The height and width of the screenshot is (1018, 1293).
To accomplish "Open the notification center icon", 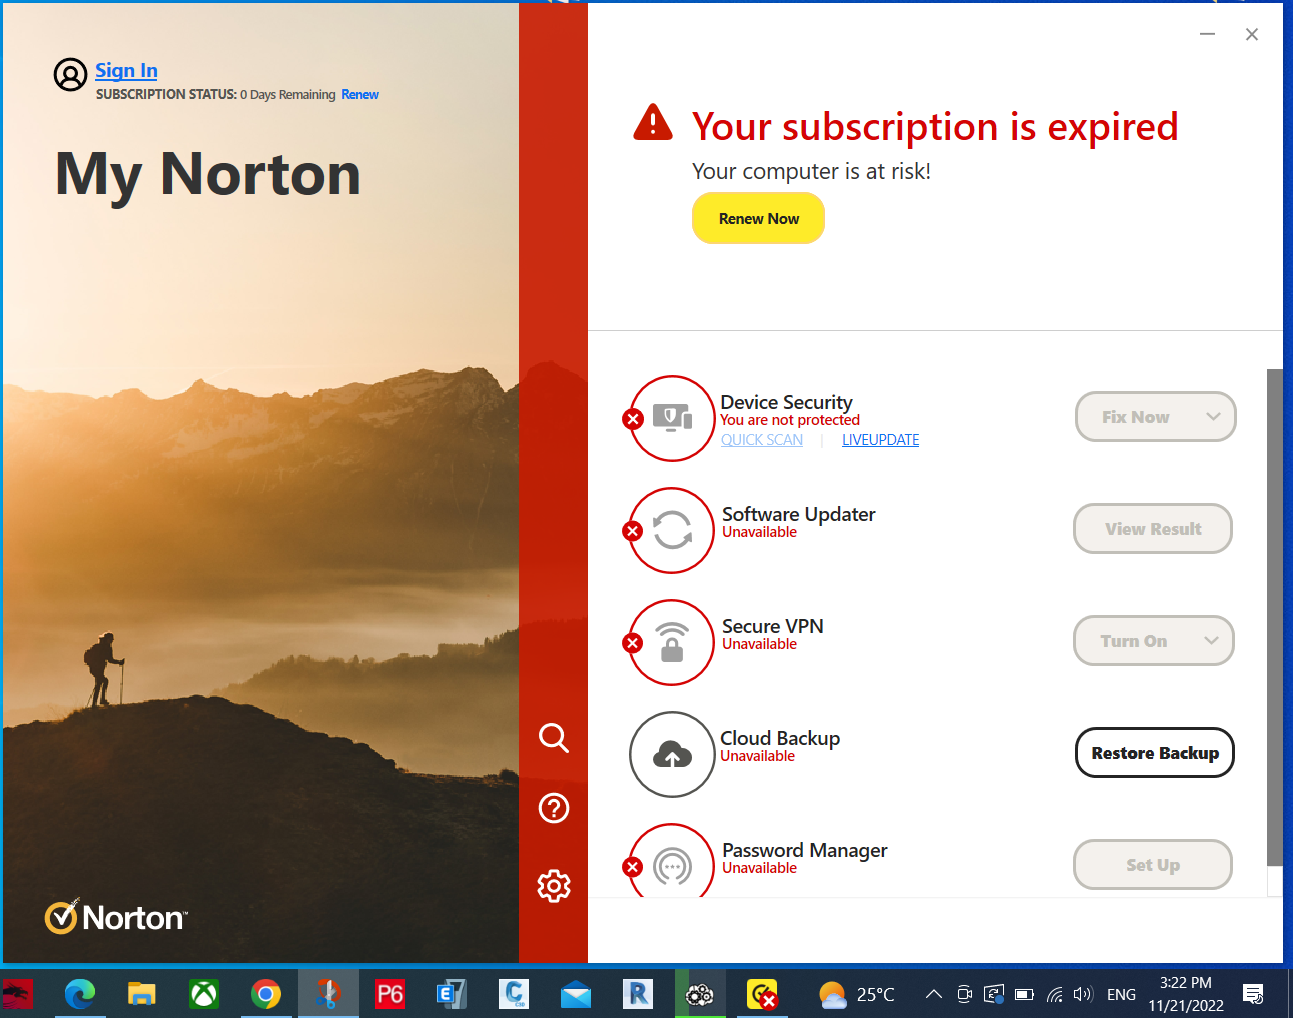I will click(x=1253, y=994).
